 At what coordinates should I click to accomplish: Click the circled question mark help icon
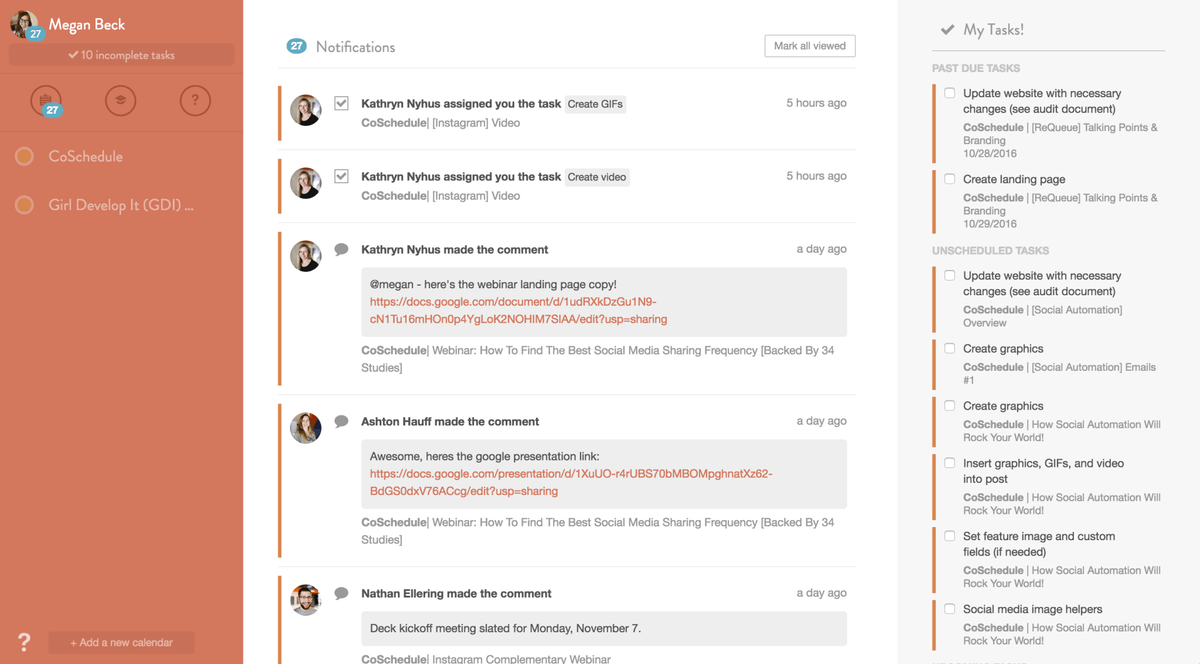click(195, 100)
